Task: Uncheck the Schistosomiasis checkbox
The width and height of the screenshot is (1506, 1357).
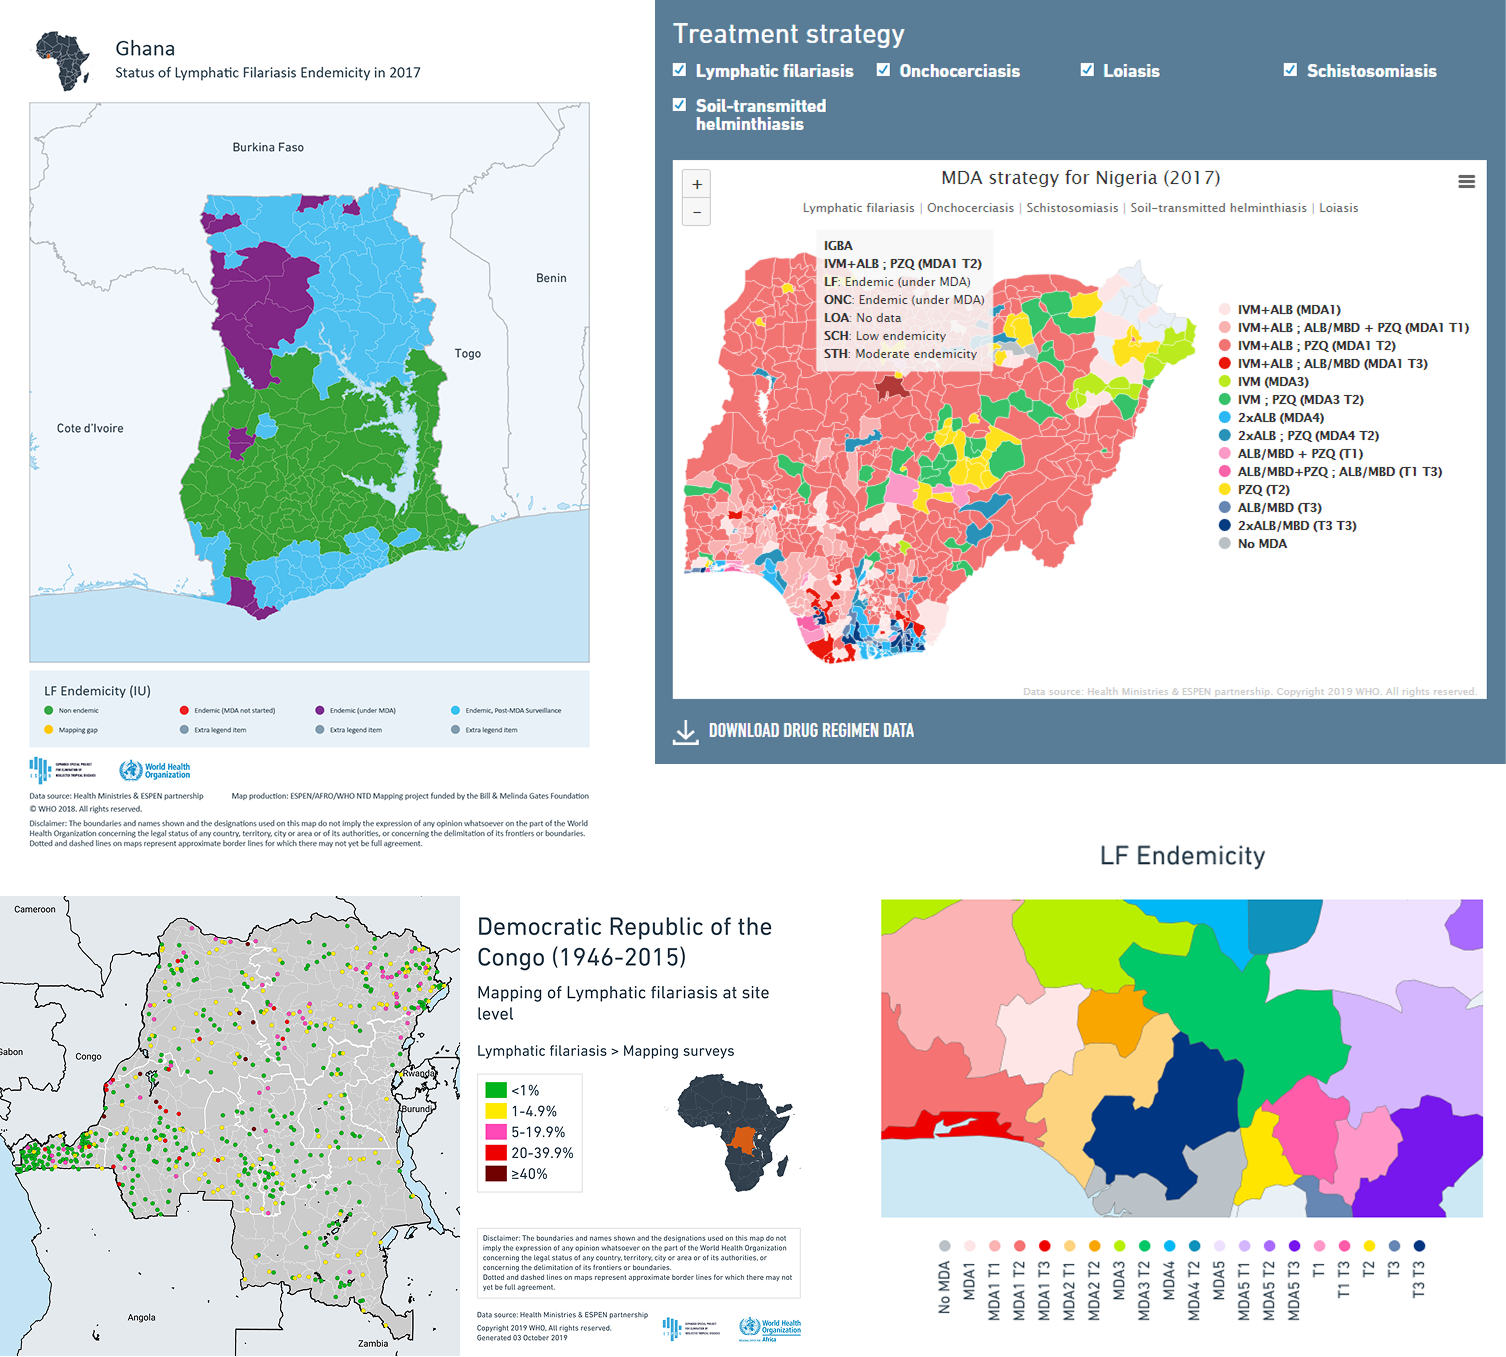Action: coord(1290,70)
